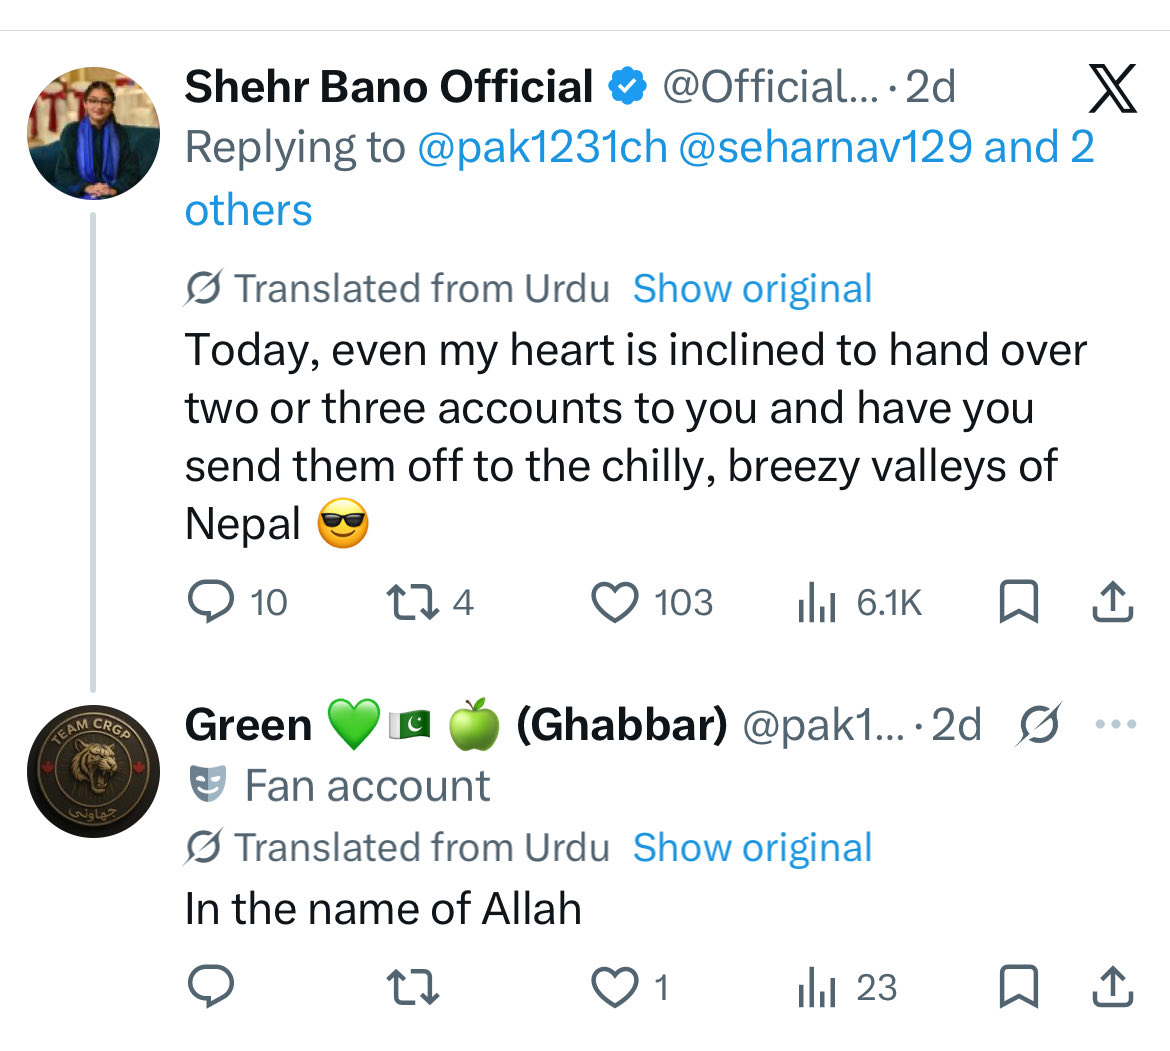
Task: Open the @seharnav129 mention link
Action: (x=825, y=148)
